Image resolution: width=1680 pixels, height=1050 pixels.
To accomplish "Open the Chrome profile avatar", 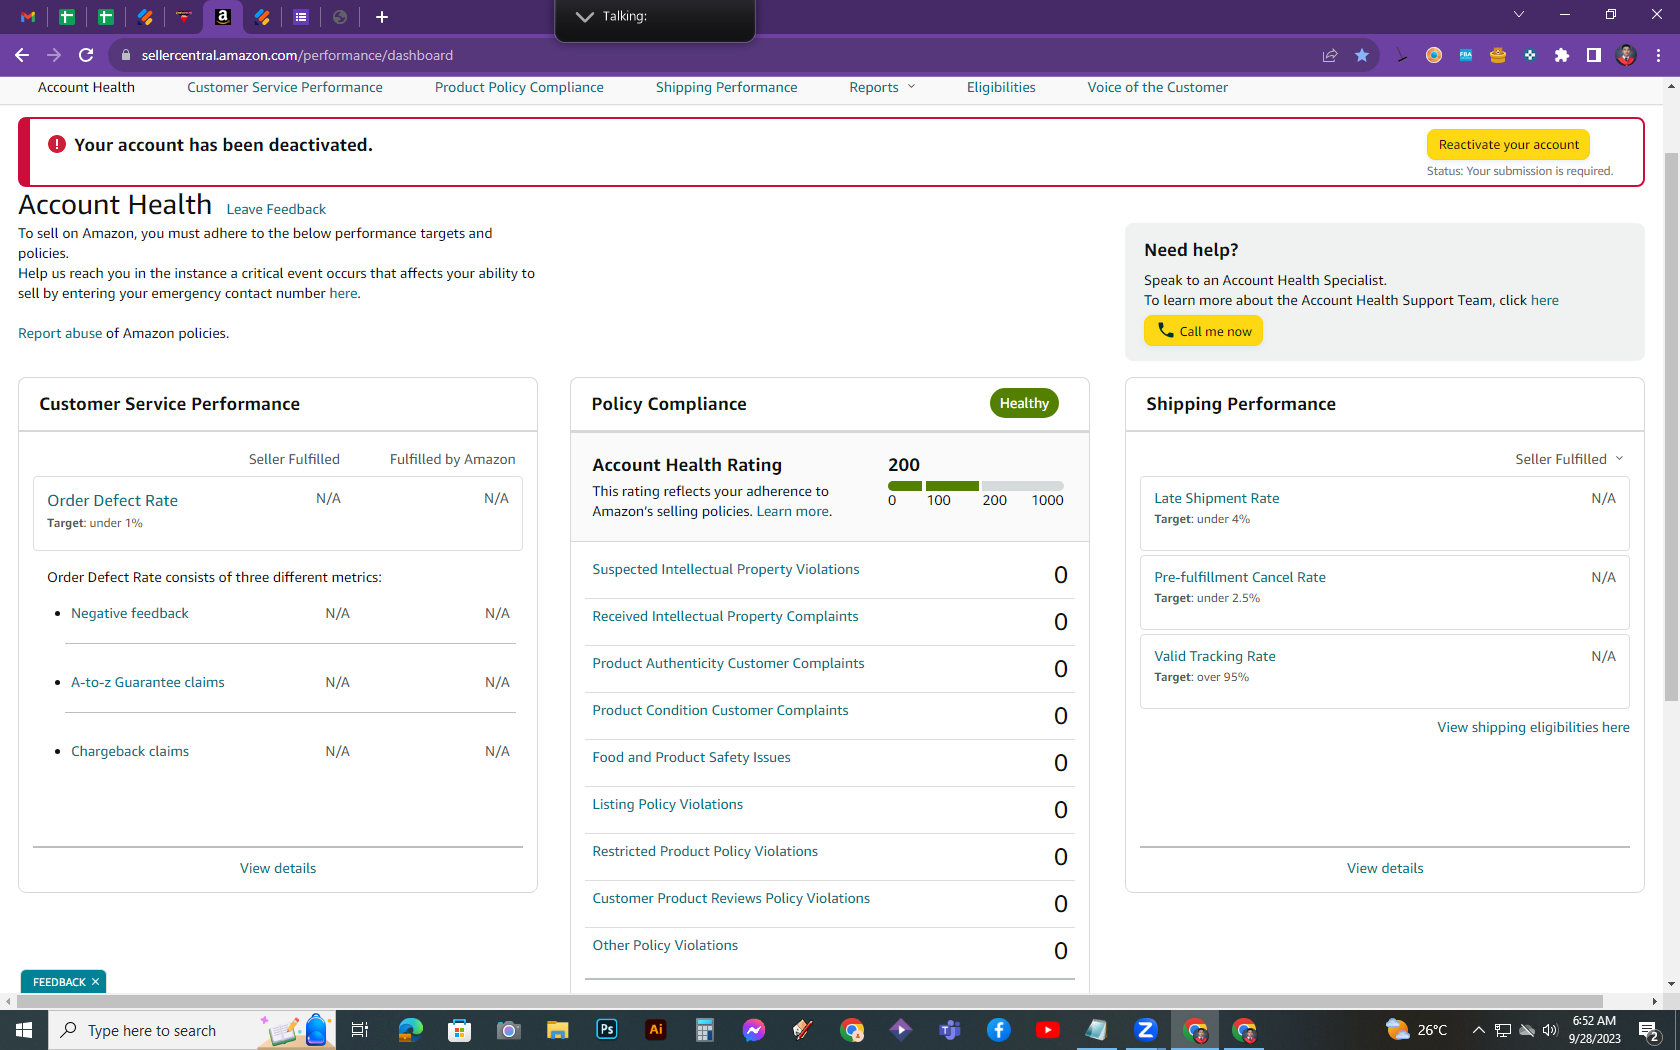I will [x=1626, y=55].
